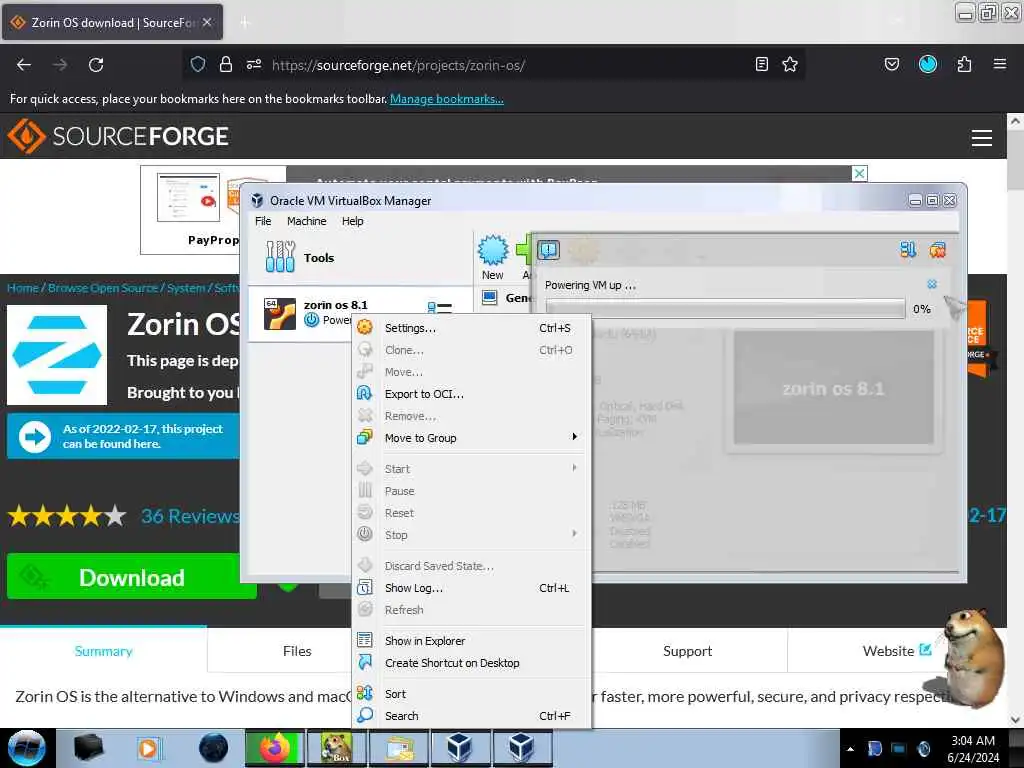Viewport: 1024px width, 768px height.
Task: Choose Sort in the context menu
Action: (472, 694)
